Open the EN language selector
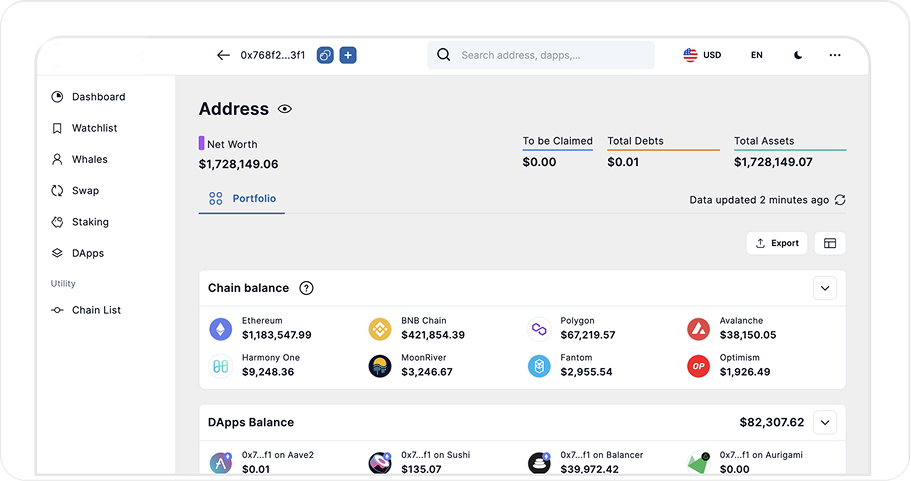The height and width of the screenshot is (481, 911). (x=756, y=55)
